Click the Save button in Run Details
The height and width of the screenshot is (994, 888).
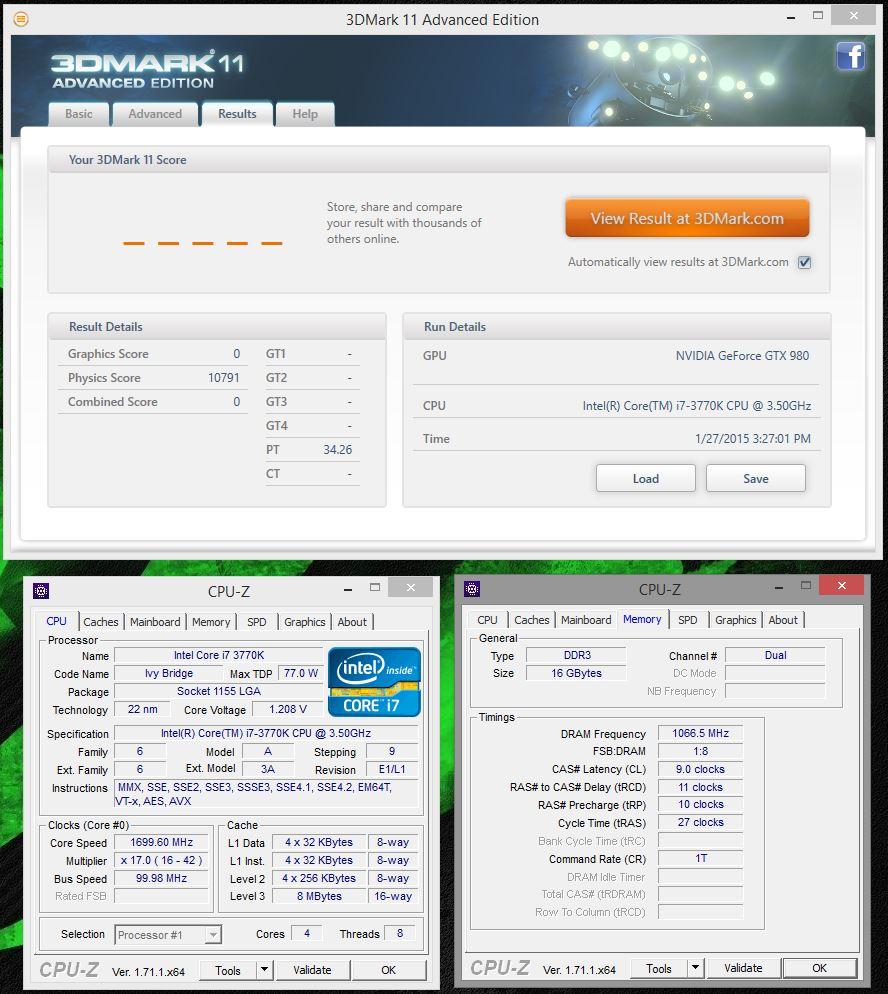pyautogui.click(x=756, y=479)
